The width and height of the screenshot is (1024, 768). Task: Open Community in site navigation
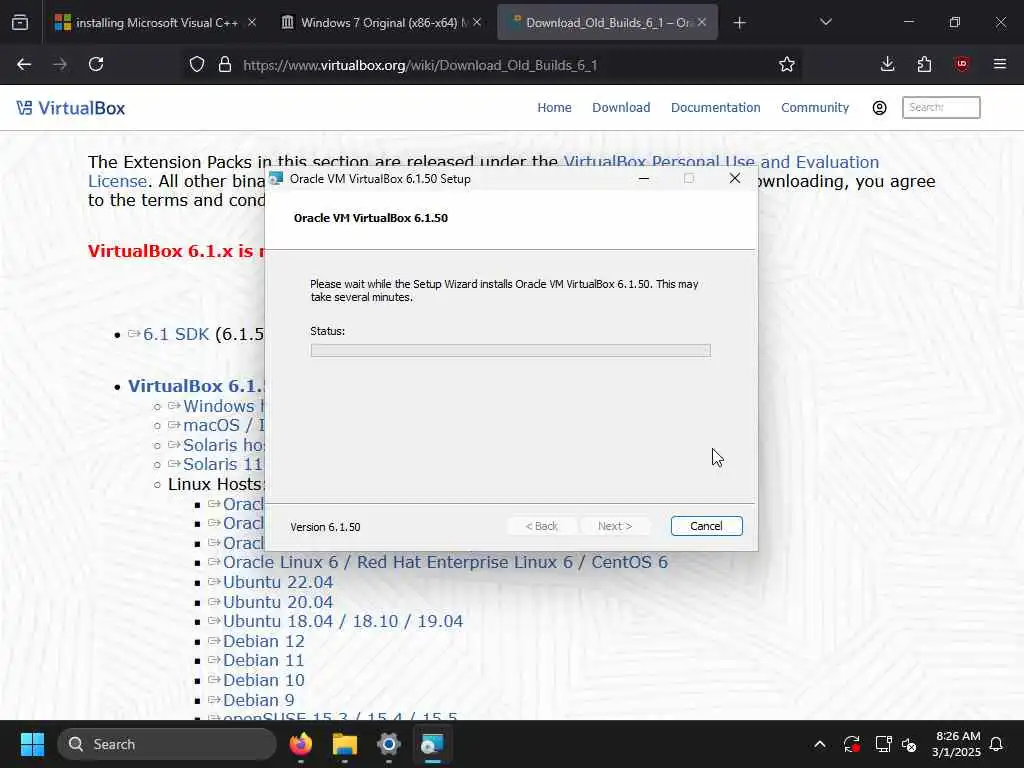815,108
